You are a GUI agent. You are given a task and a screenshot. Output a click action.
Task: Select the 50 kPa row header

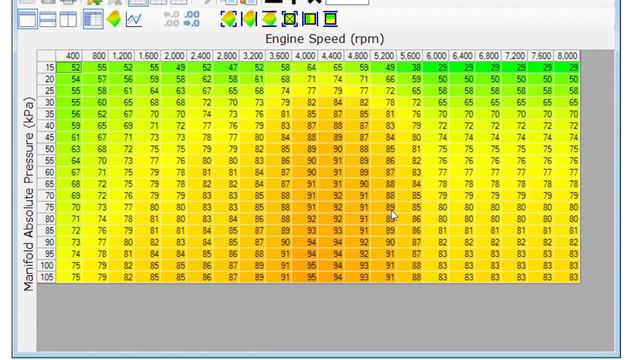[x=46, y=149]
